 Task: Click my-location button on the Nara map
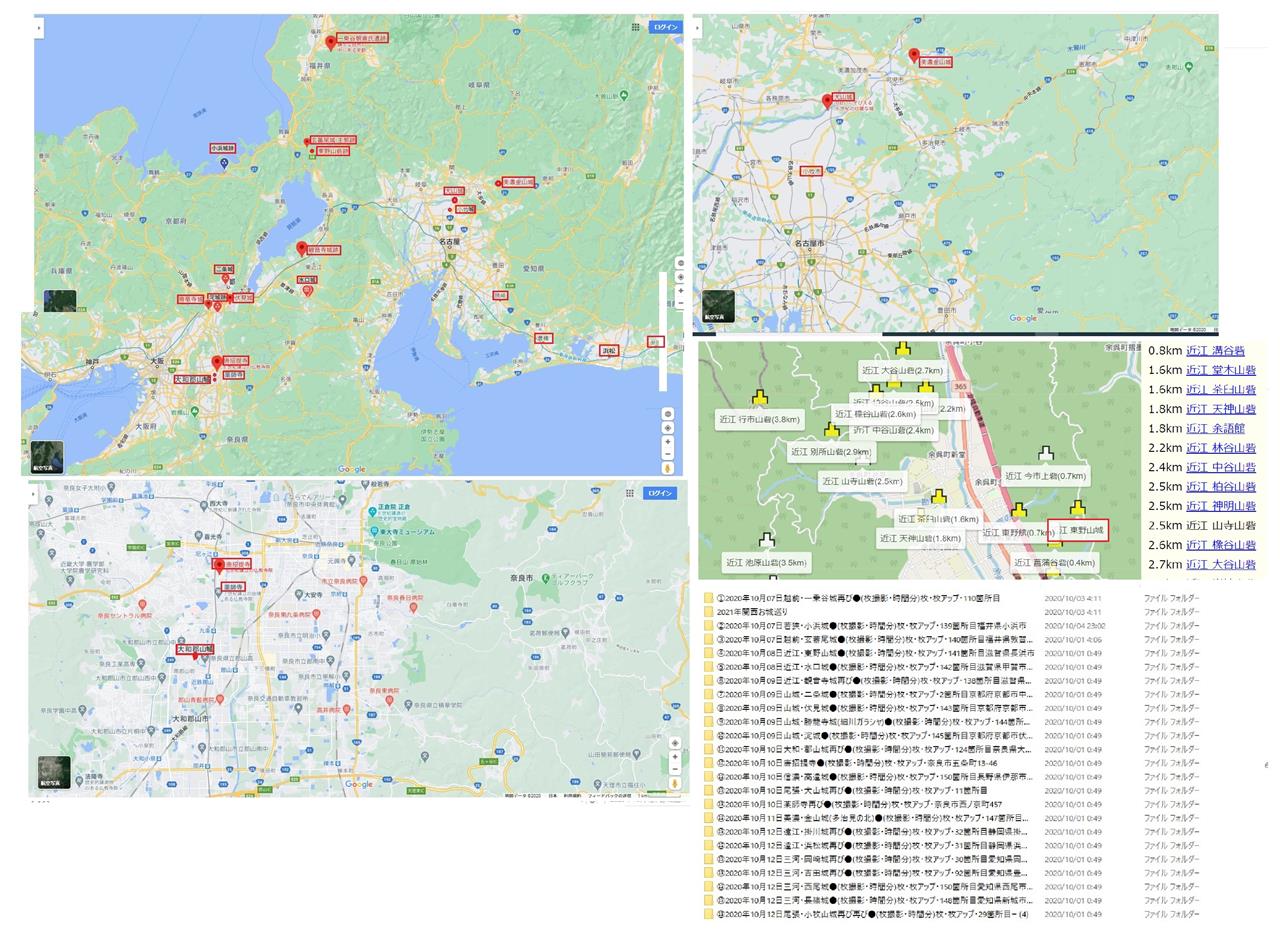pyautogui.click(x=675, y=743)
